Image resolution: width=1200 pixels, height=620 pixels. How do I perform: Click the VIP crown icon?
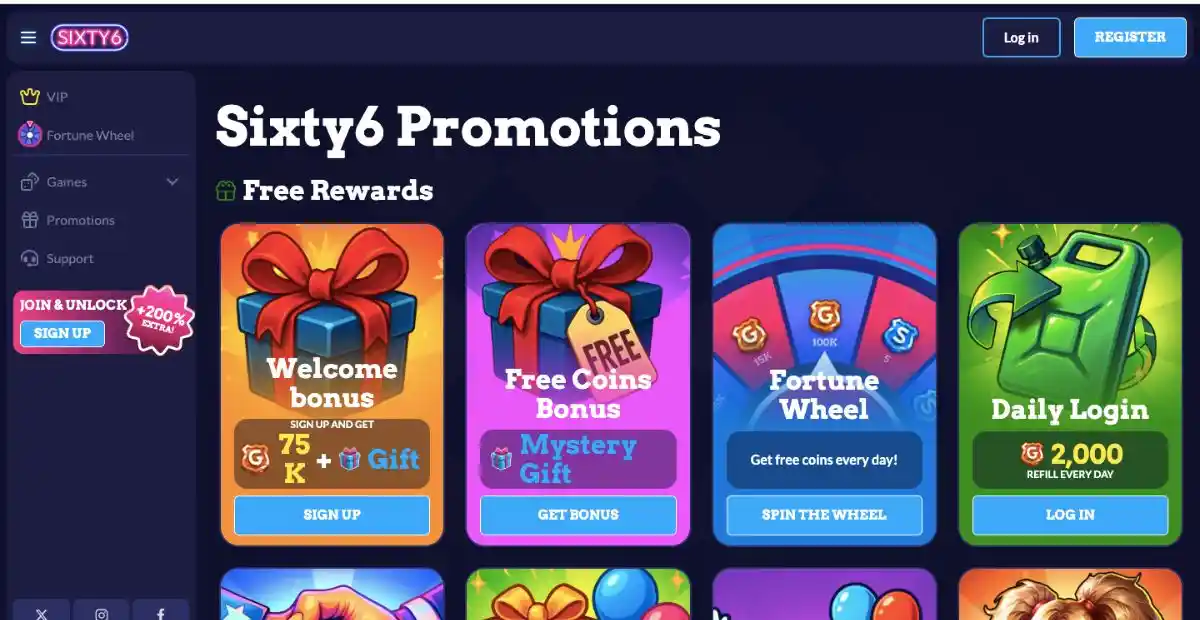click(x=30, y=97)
